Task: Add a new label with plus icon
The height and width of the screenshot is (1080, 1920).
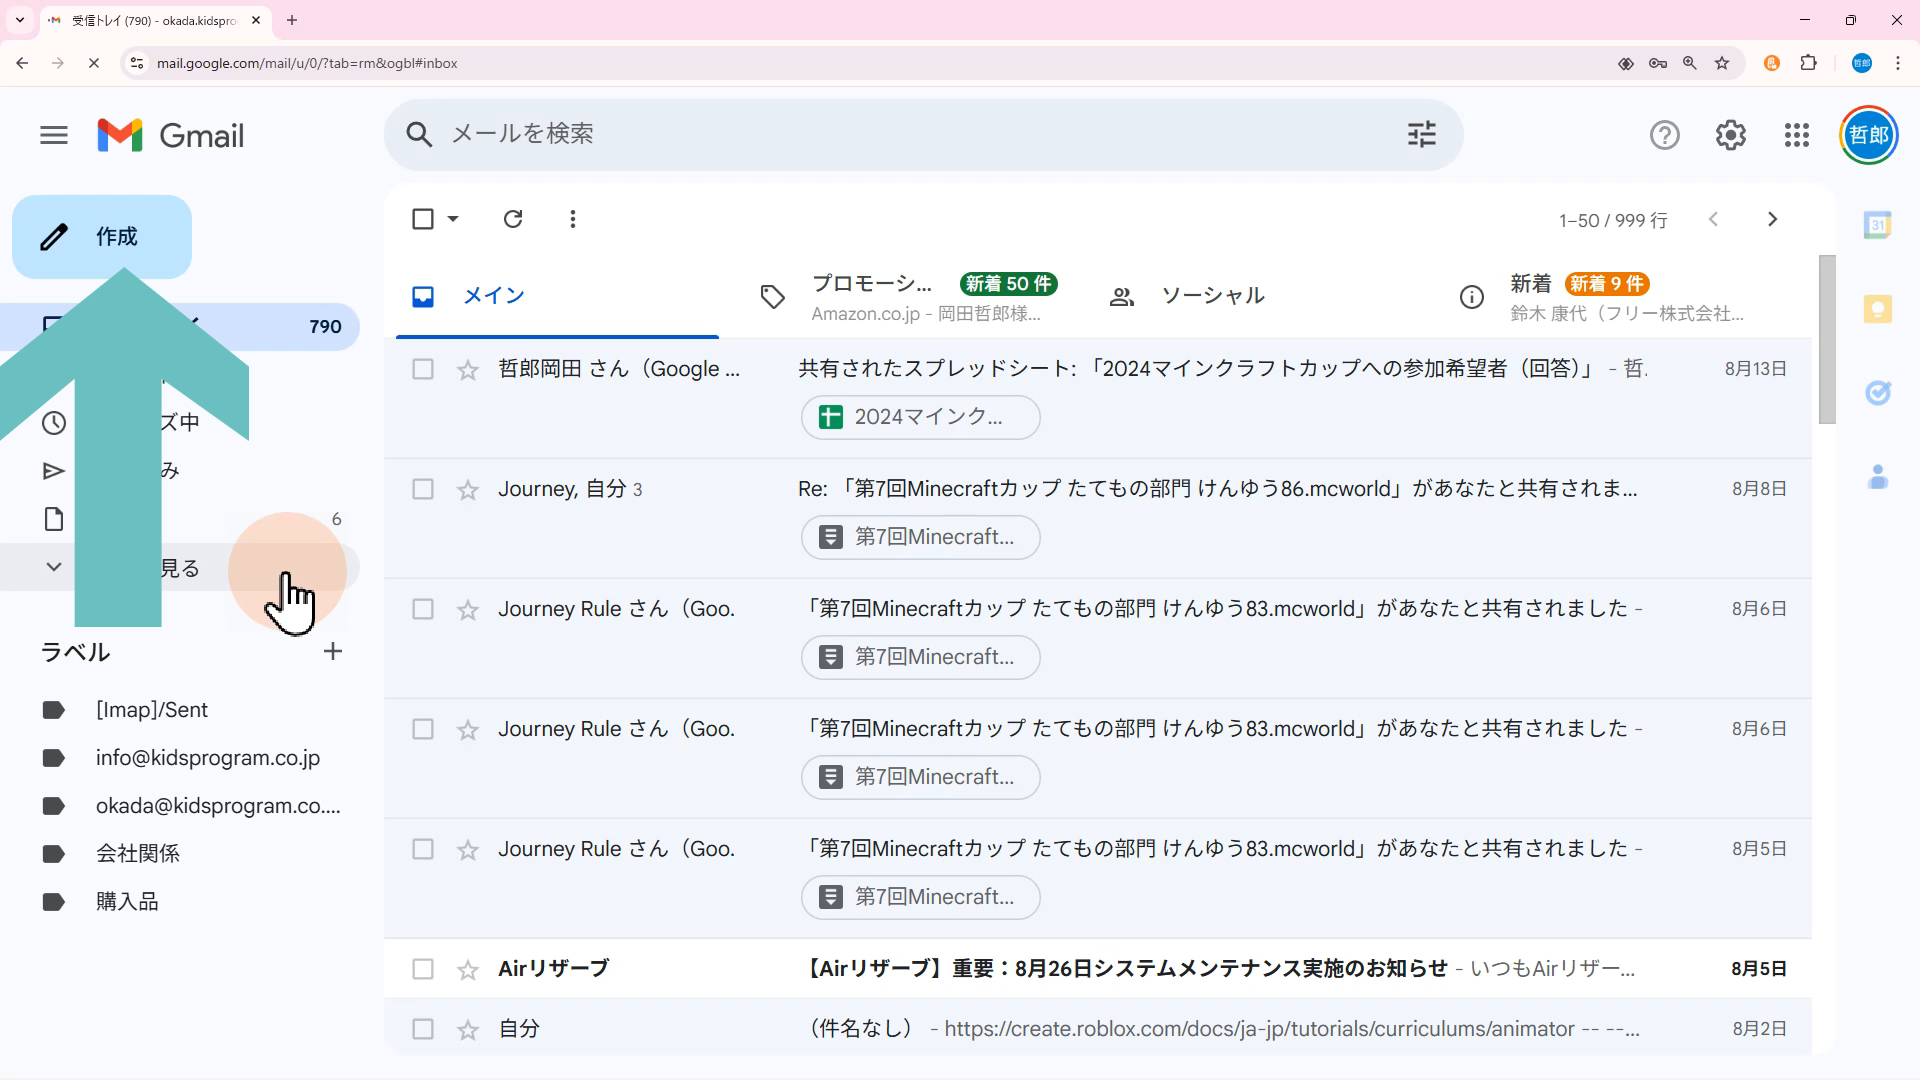Action: [x=333, y=652]
